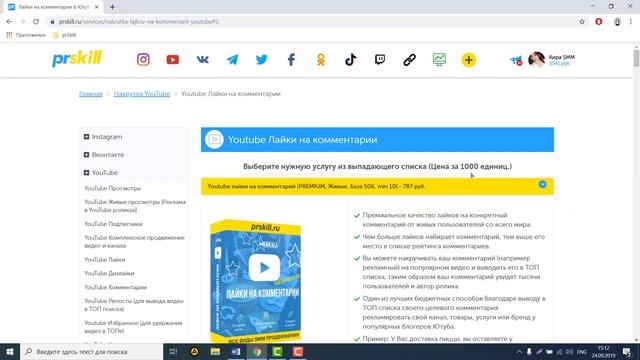Click the yellow plus icon in header
Screen dimensions: 640x360
click(x=469, y=60)
